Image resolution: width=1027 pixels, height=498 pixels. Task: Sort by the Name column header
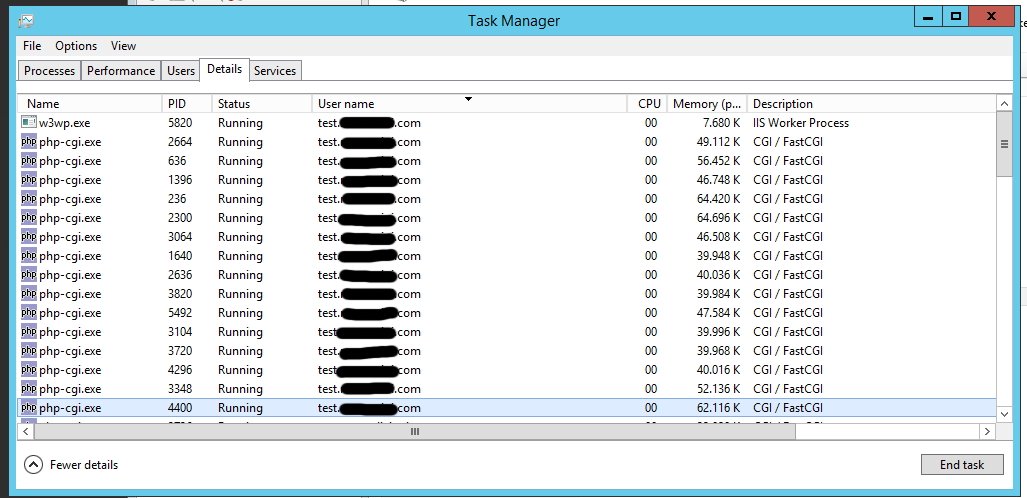click(90, 104)
